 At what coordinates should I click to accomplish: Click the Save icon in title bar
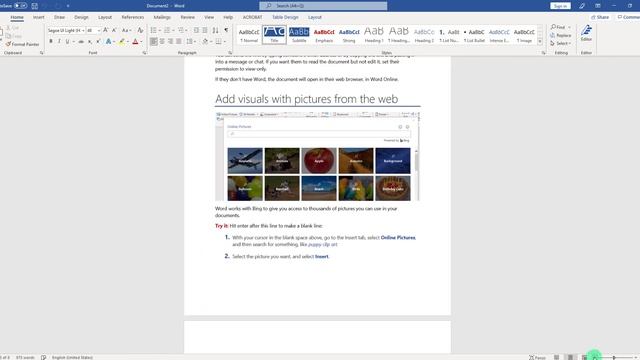(x=35, y=6)
